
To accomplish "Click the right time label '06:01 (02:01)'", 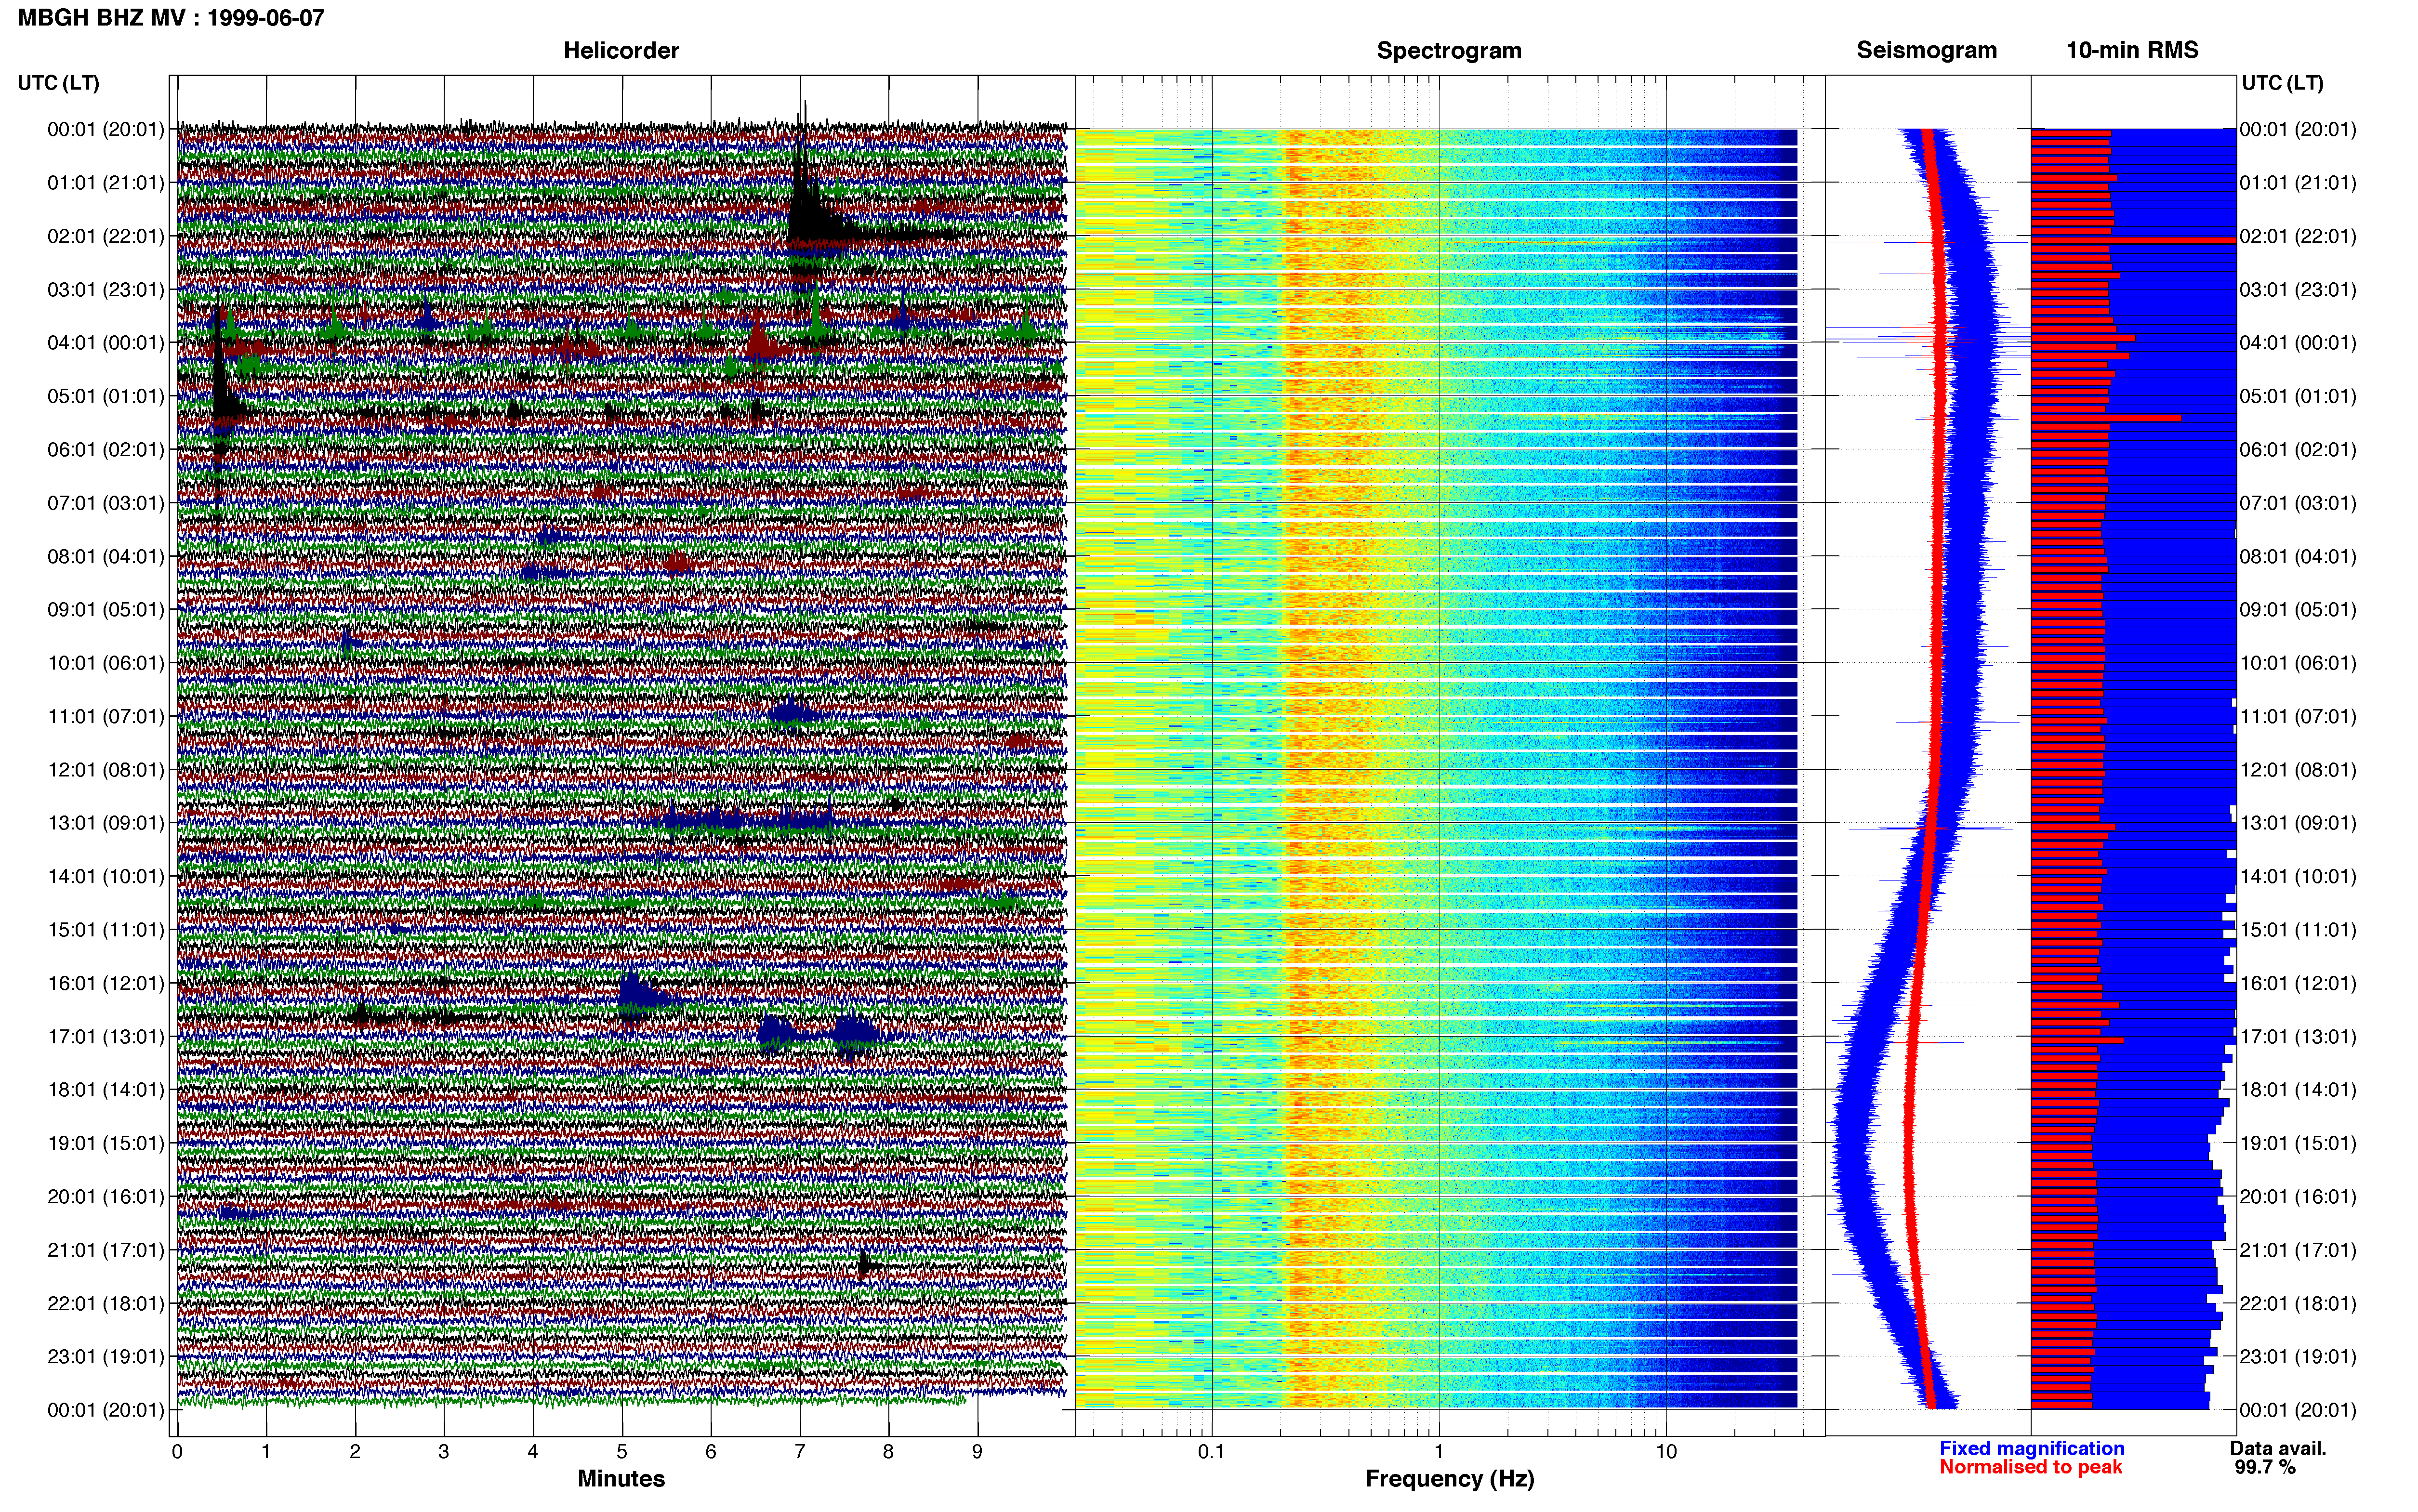I will 2298,450.
